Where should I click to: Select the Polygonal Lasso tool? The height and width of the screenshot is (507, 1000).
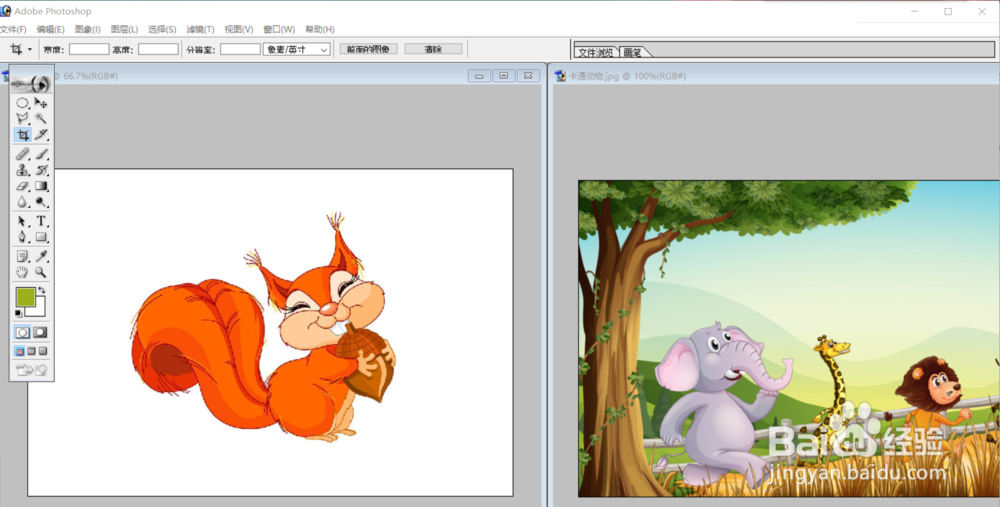(22, 119)
